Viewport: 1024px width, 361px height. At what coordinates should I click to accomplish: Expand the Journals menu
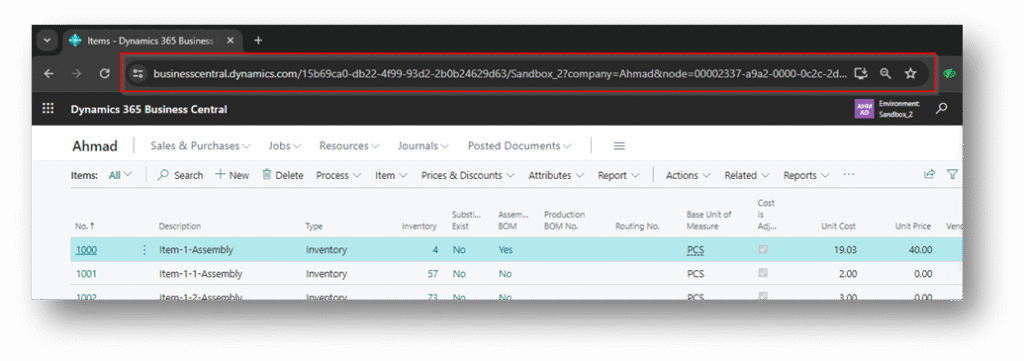(x=423, y=146)
